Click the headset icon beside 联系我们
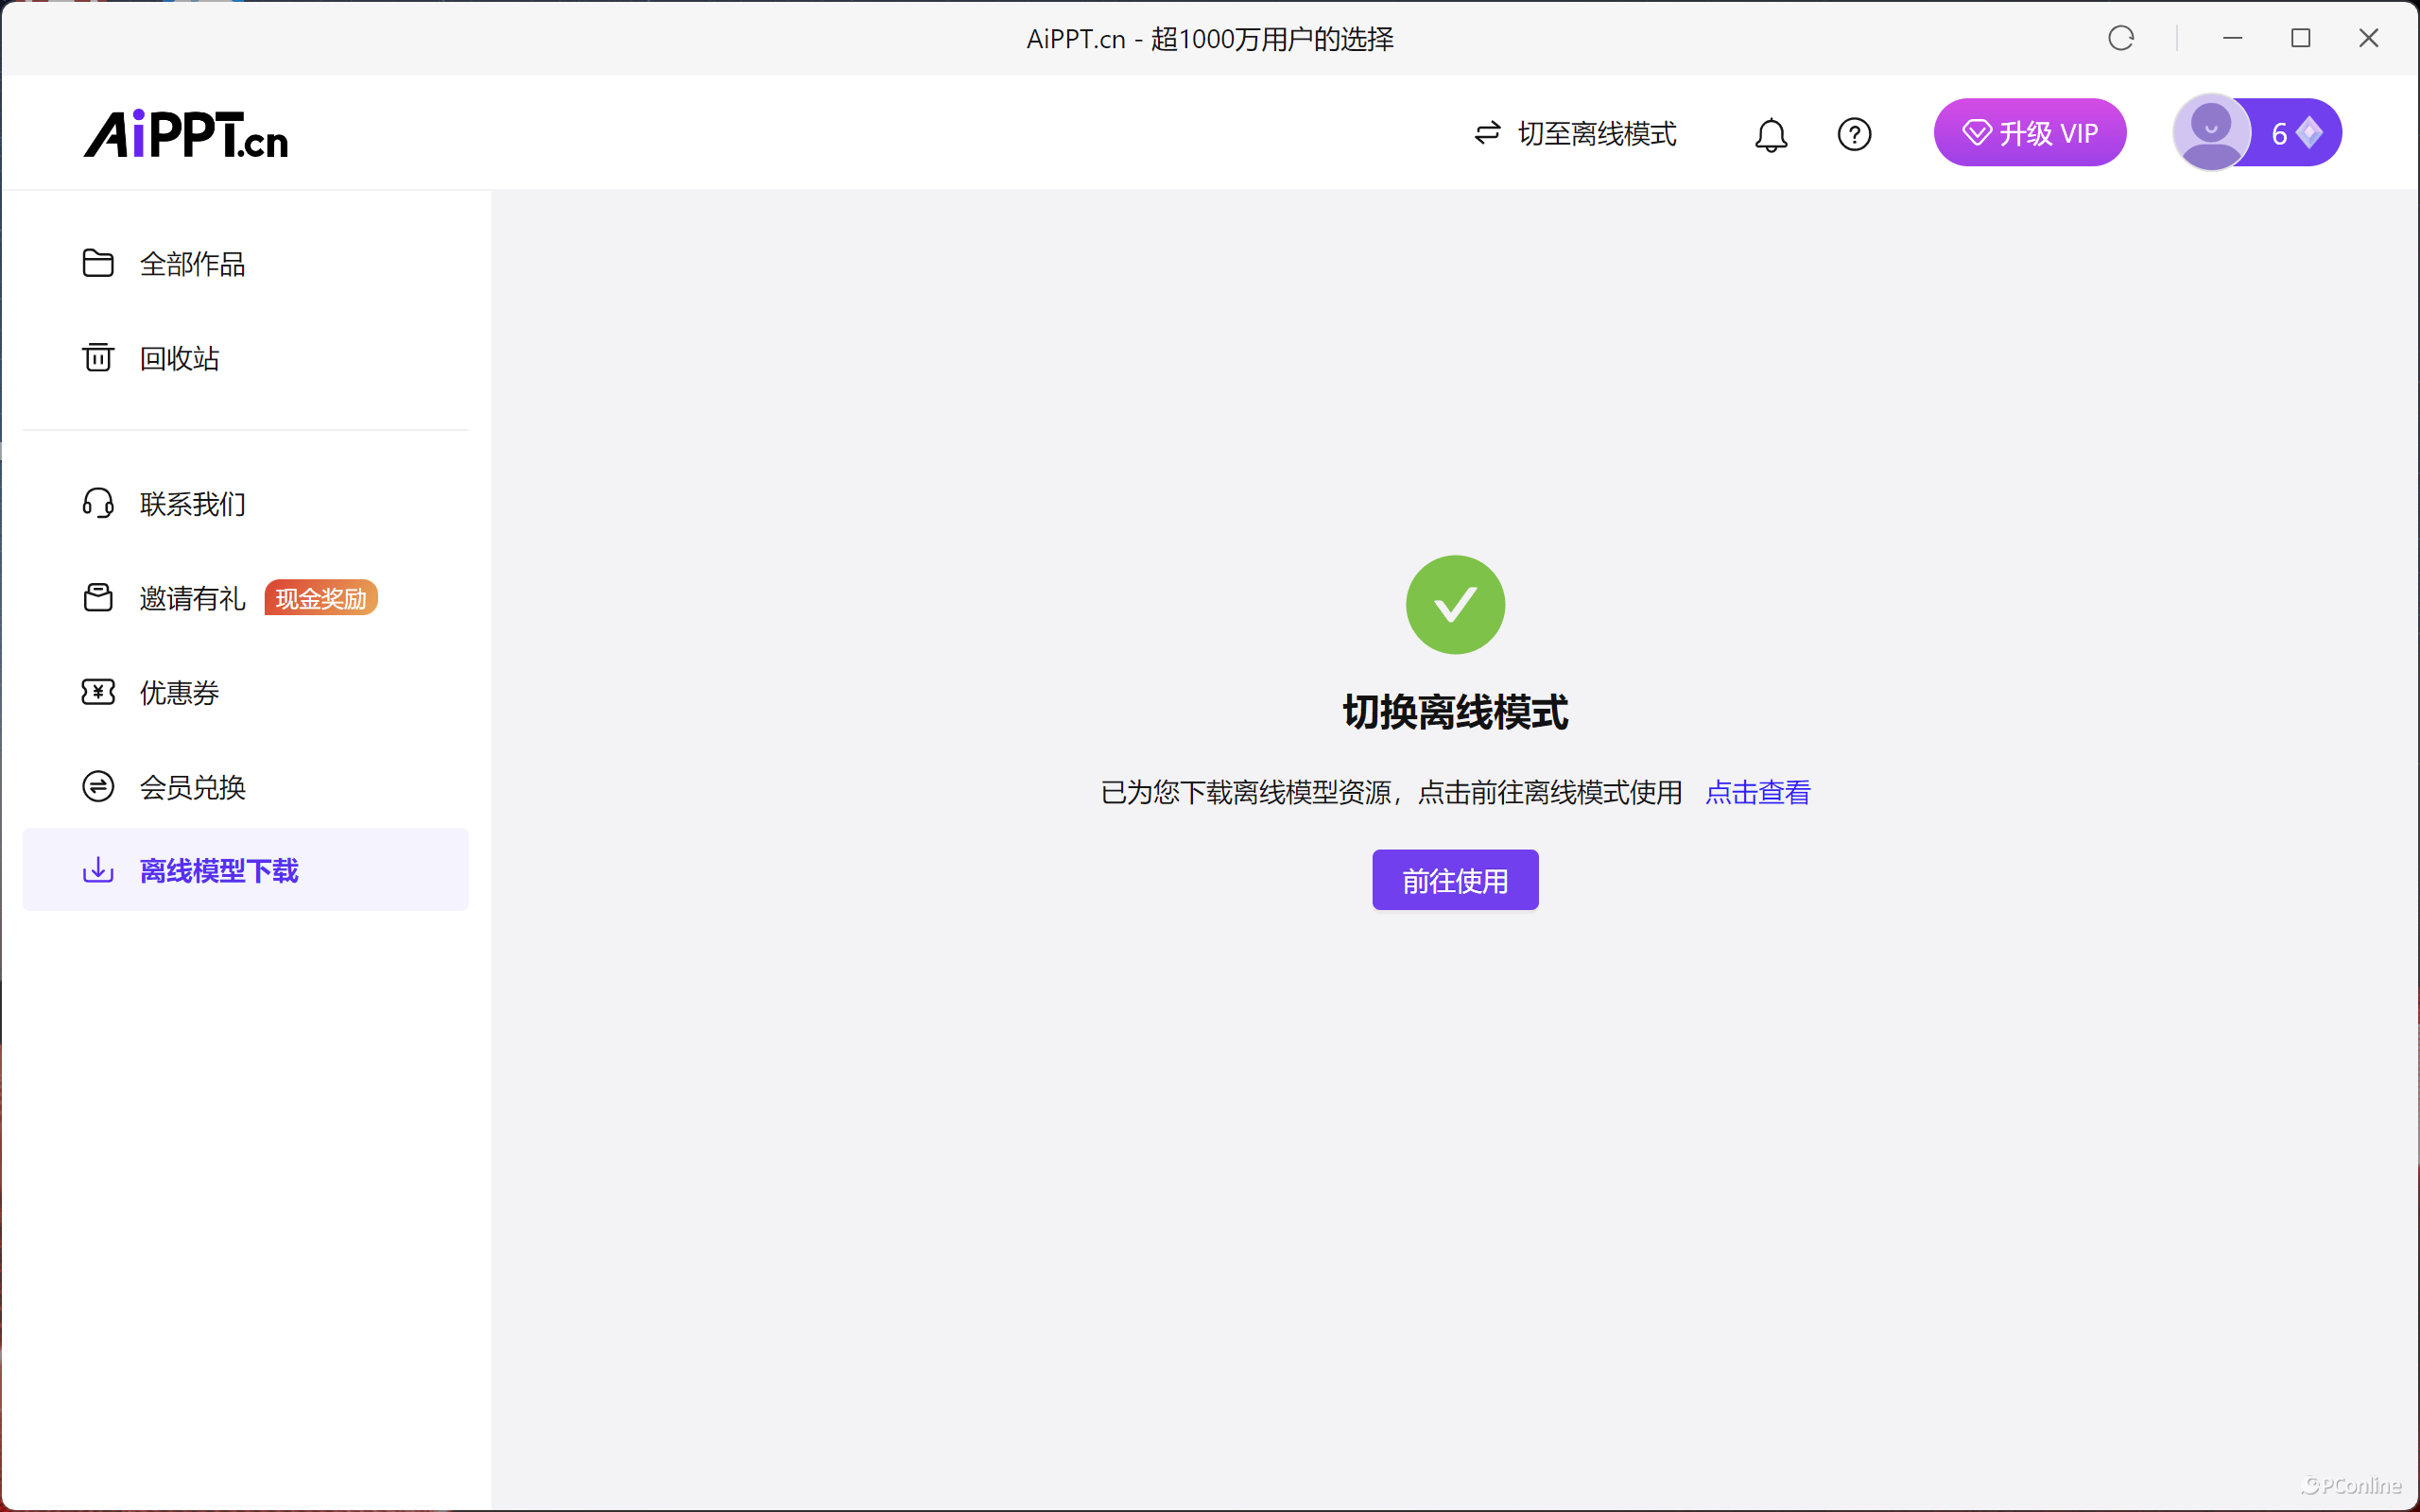Screen dimensions: 2420x1512 point(98,503)
